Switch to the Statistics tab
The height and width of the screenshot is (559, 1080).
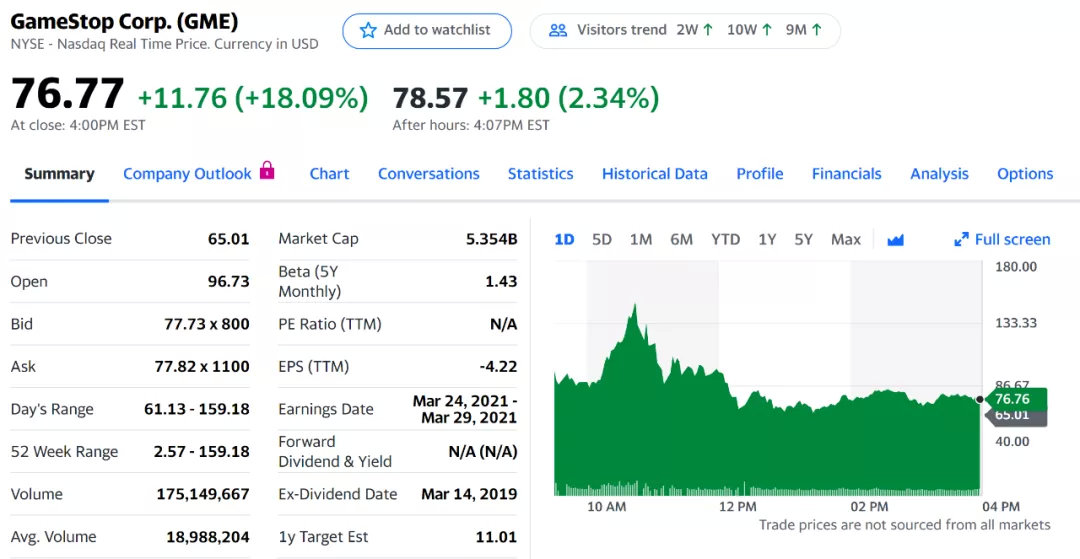pos(540,174)
